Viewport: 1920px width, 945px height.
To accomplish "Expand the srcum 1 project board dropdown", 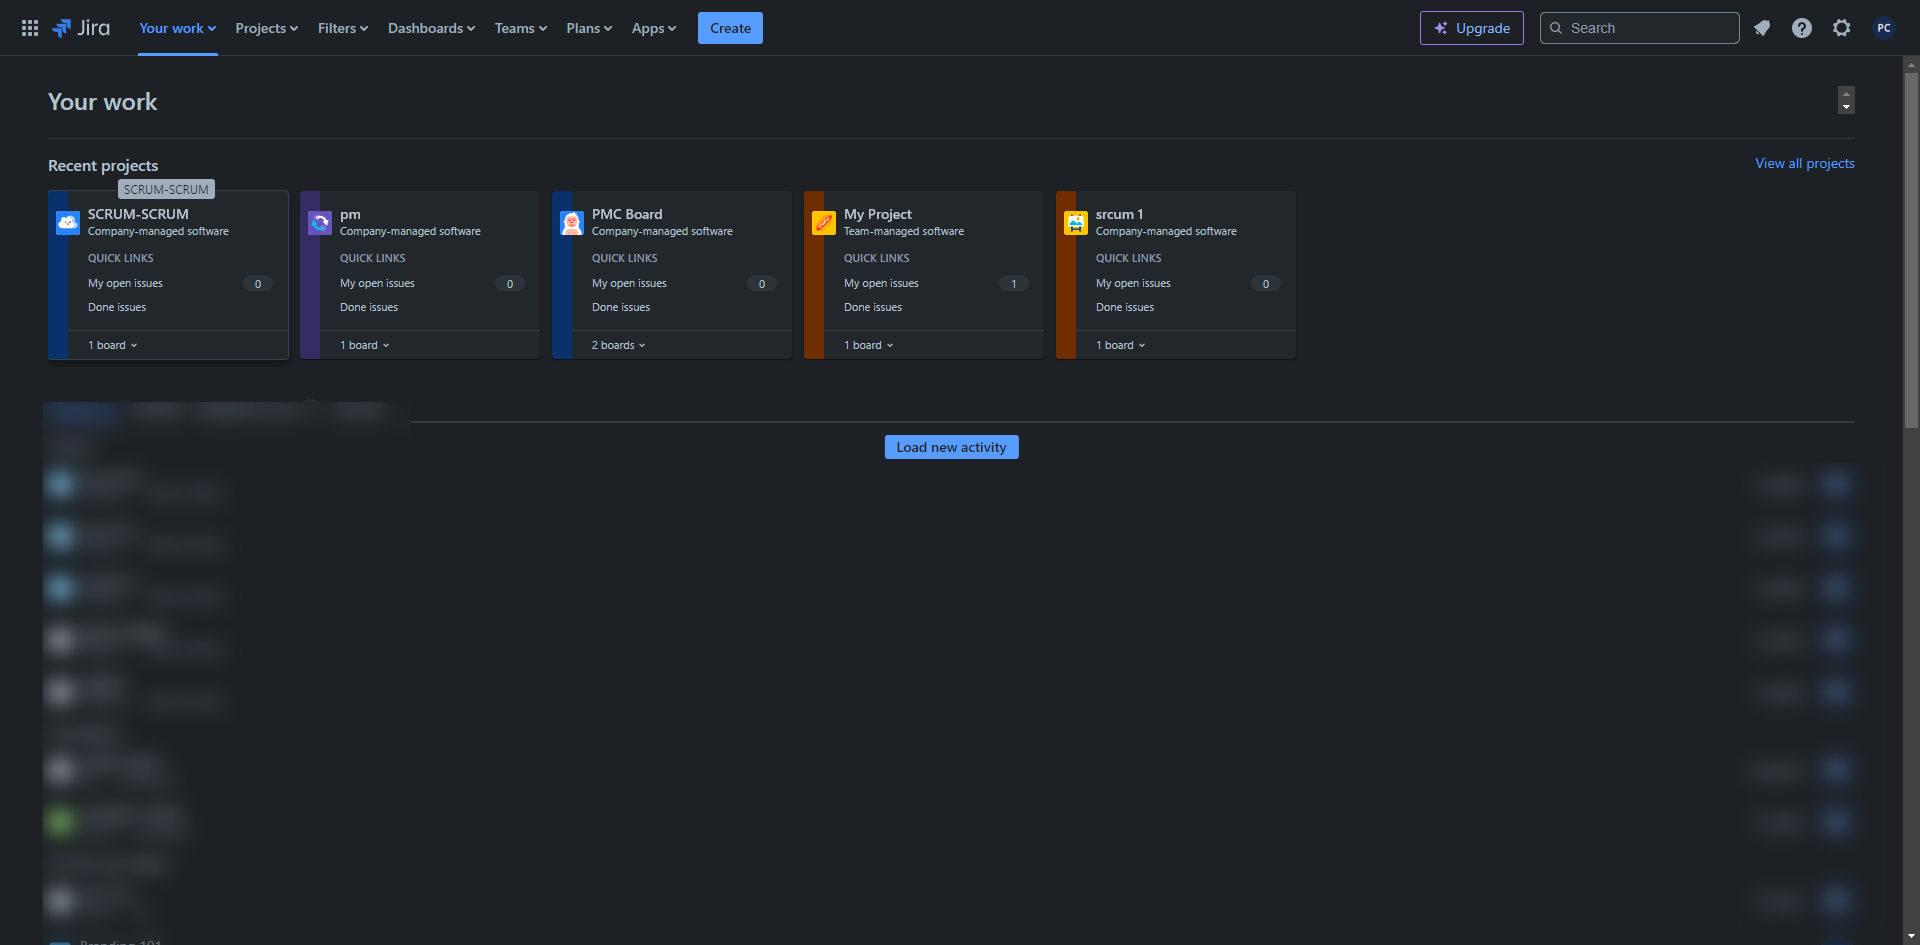I will point(1121,345).
